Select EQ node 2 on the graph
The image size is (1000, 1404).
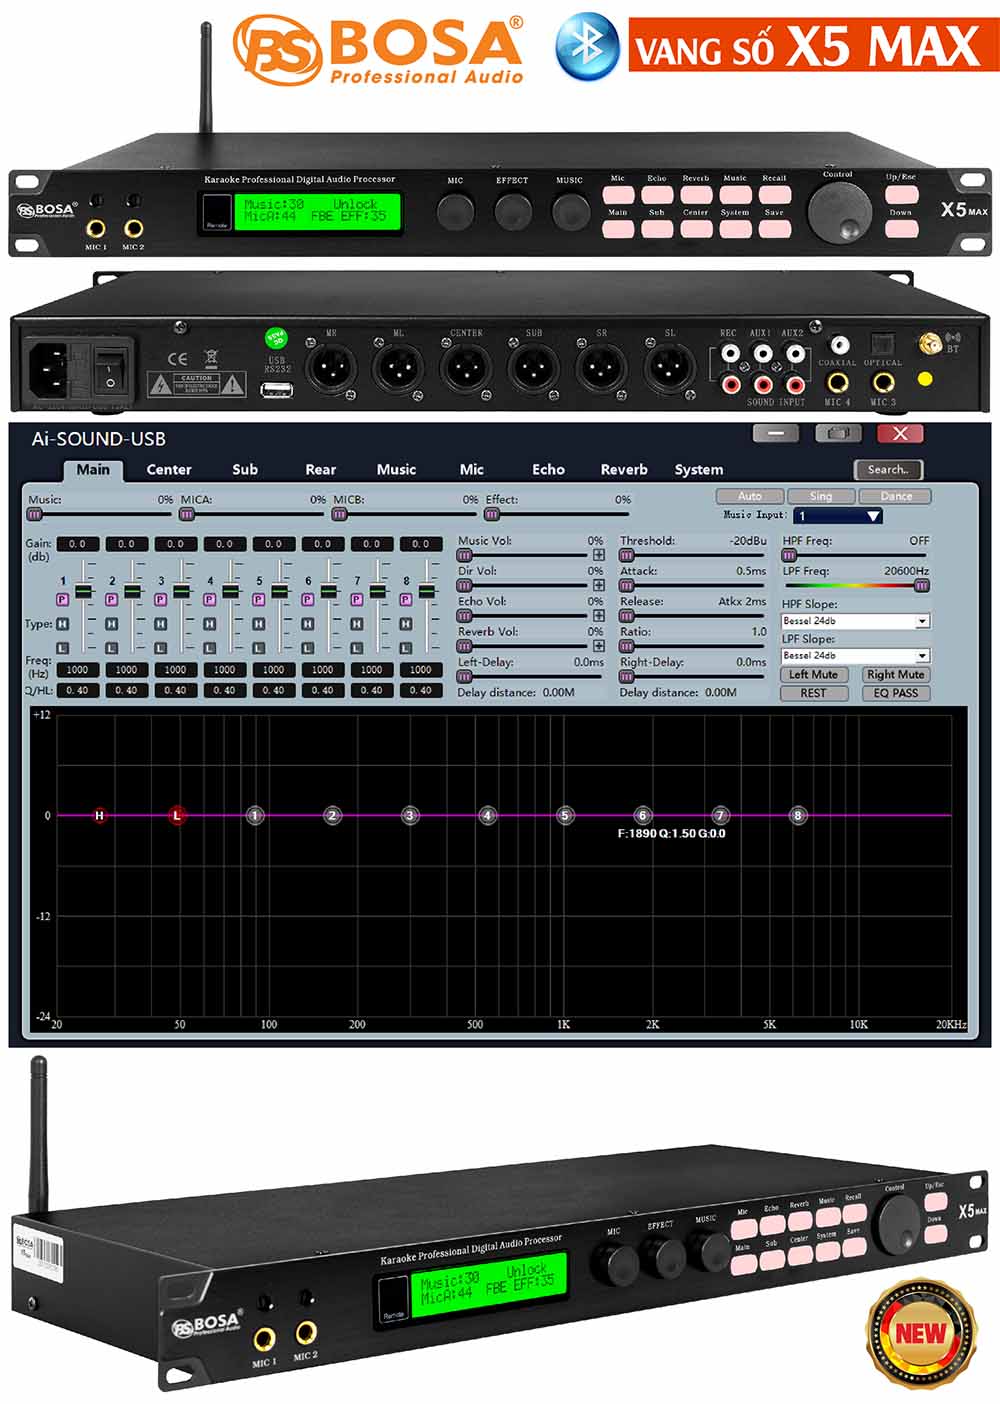(333, 816)
